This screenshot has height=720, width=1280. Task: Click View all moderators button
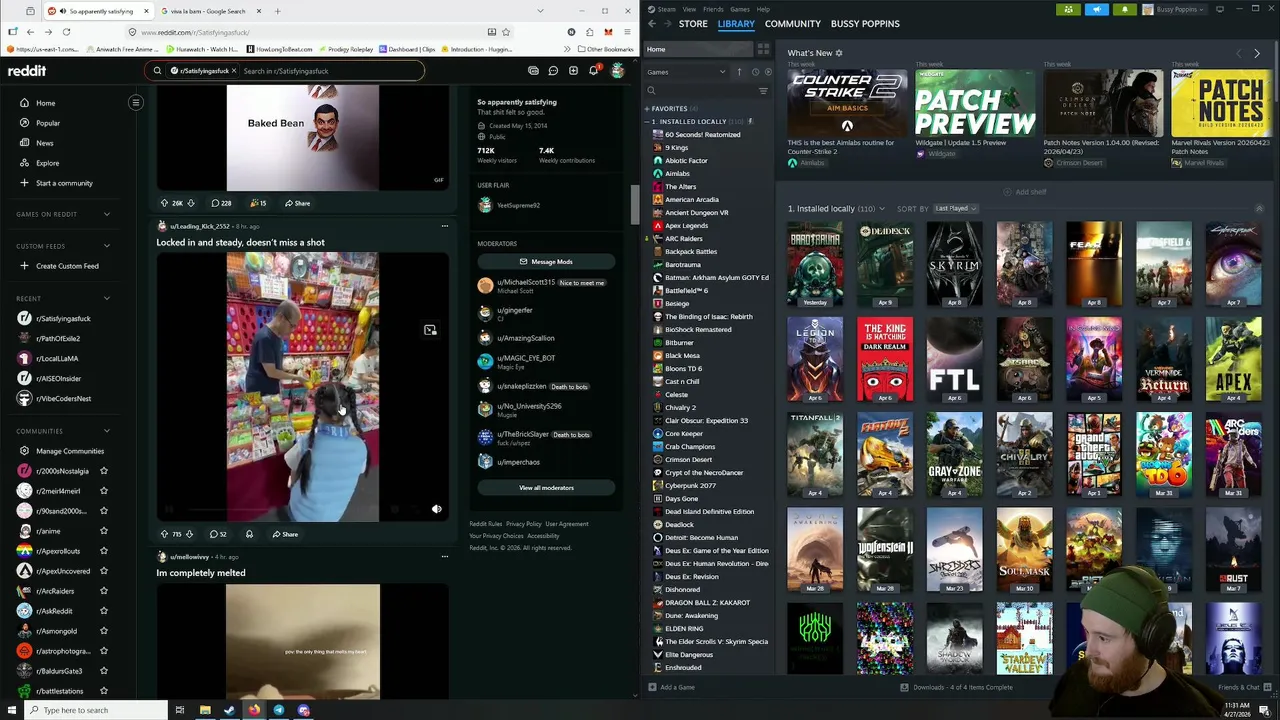[546, 488]
